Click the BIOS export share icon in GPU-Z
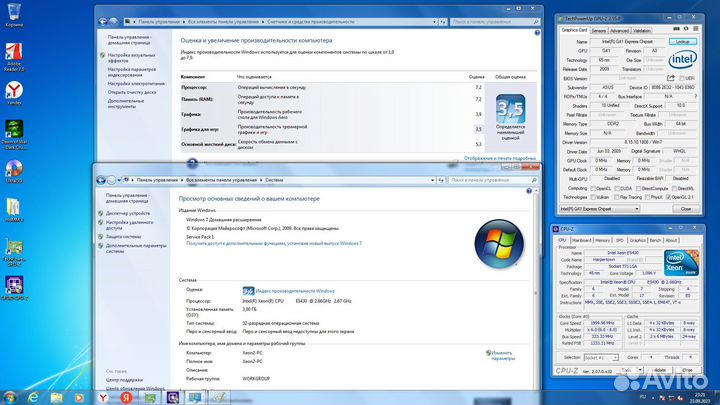The image size is (720, 405). point(671,78)
